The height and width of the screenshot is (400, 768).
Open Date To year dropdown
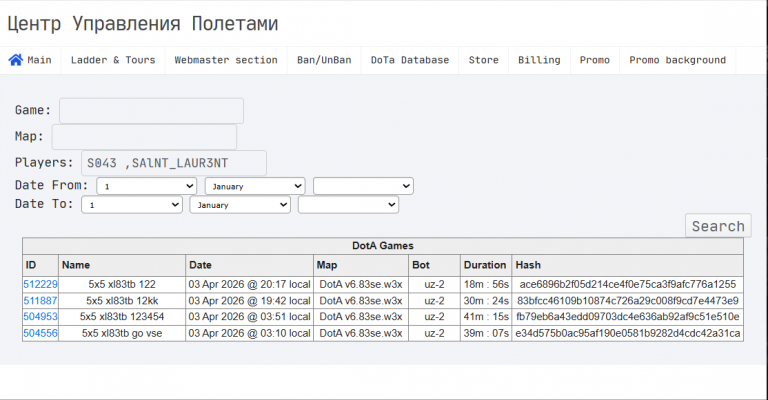point(348,205)
